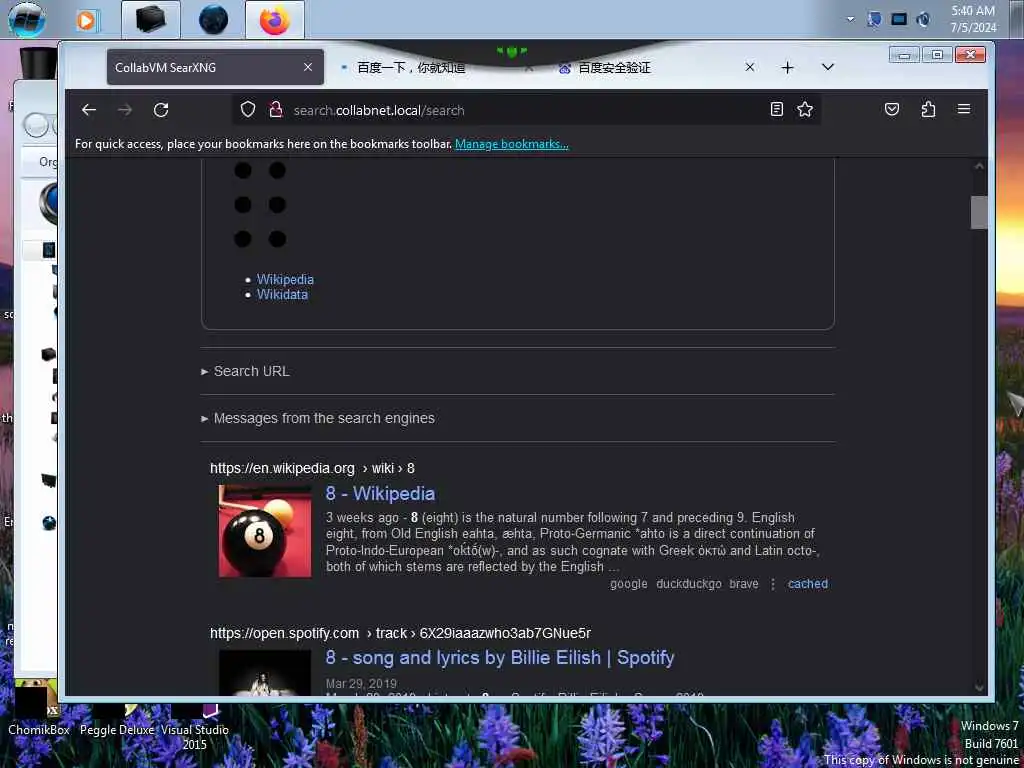The image size is (1024, 768).
Task: Click the Spotify result thumbnail
Action: coord(265,673)
